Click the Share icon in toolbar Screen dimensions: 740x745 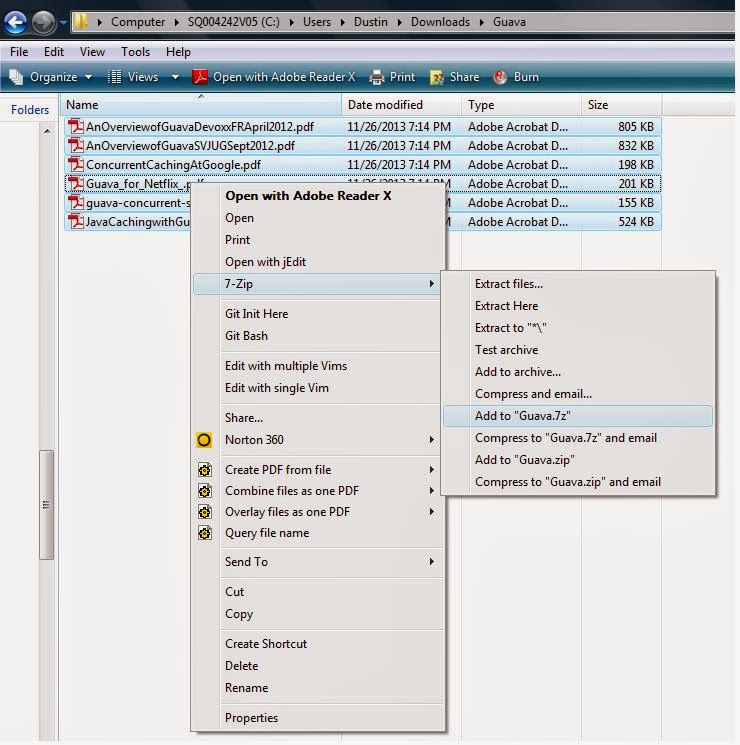[x=437, y=77]
